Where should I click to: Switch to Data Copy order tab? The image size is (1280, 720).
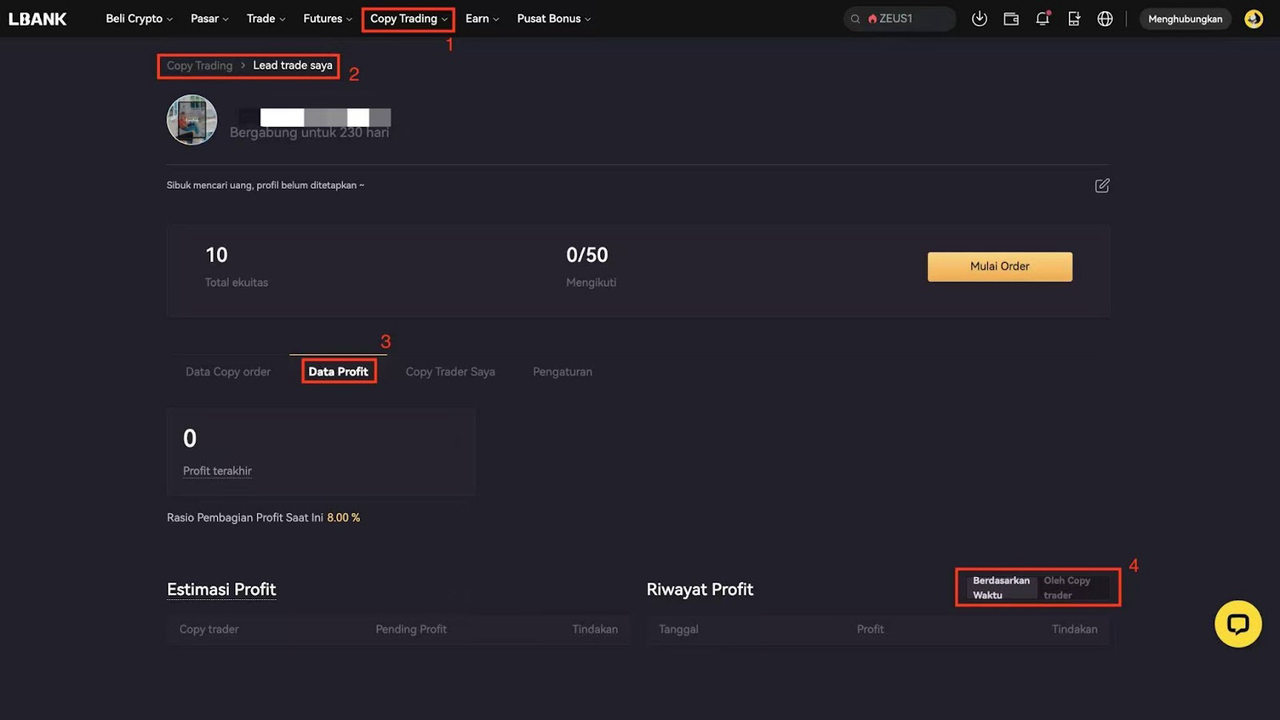click(x=228, y=372)
